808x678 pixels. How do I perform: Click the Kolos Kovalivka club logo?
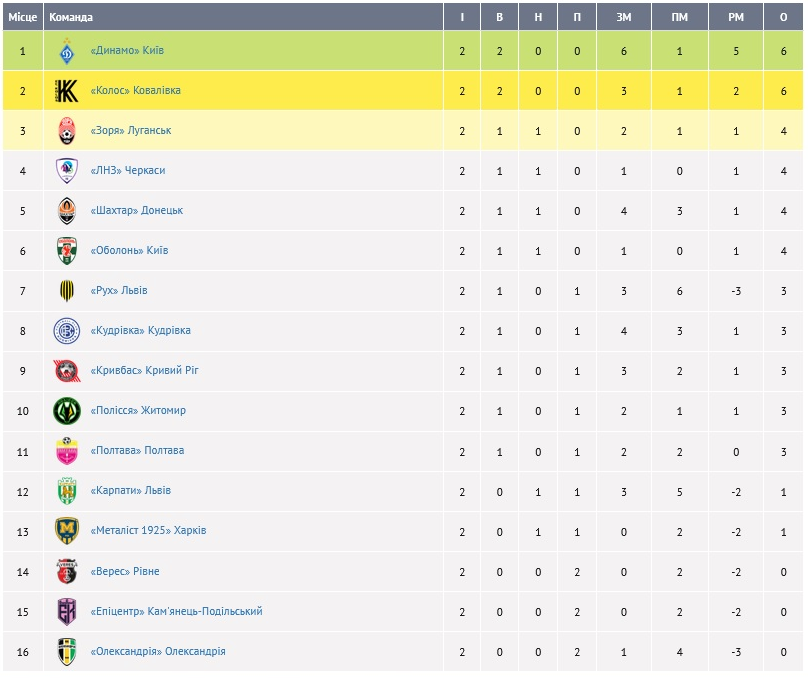(66, 91)
